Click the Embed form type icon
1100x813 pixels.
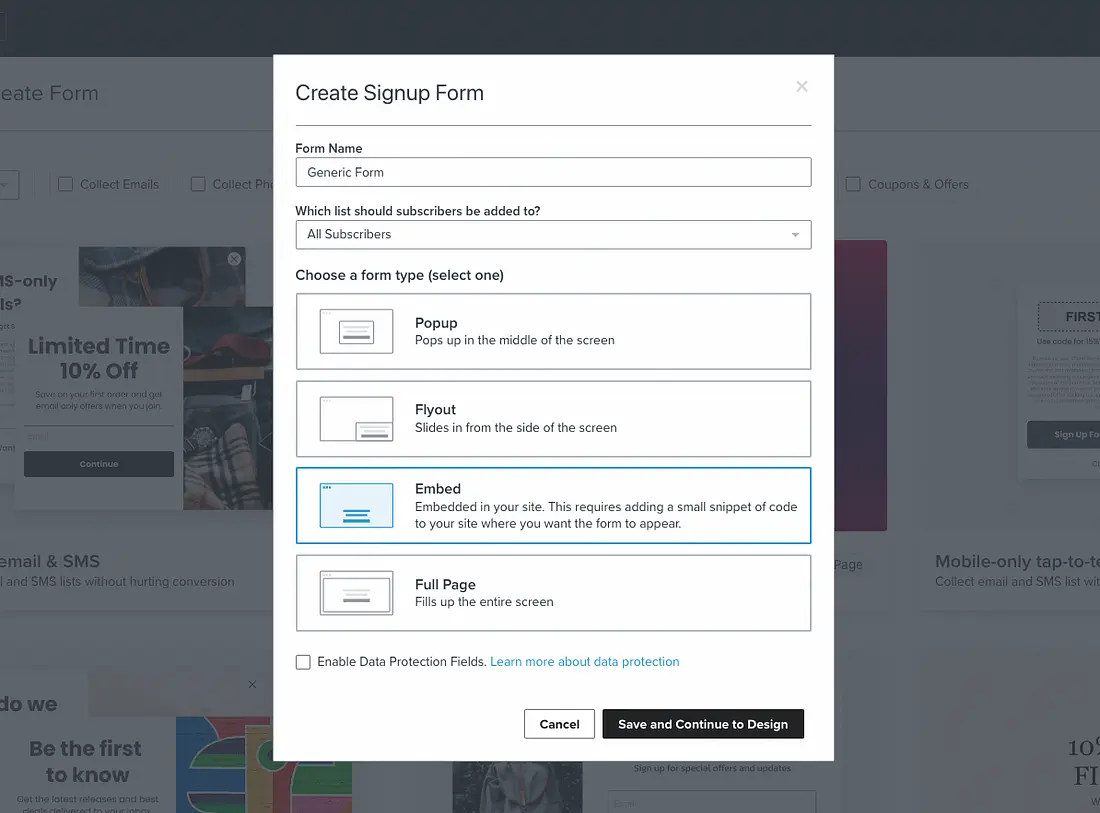(x=356, y=505)
